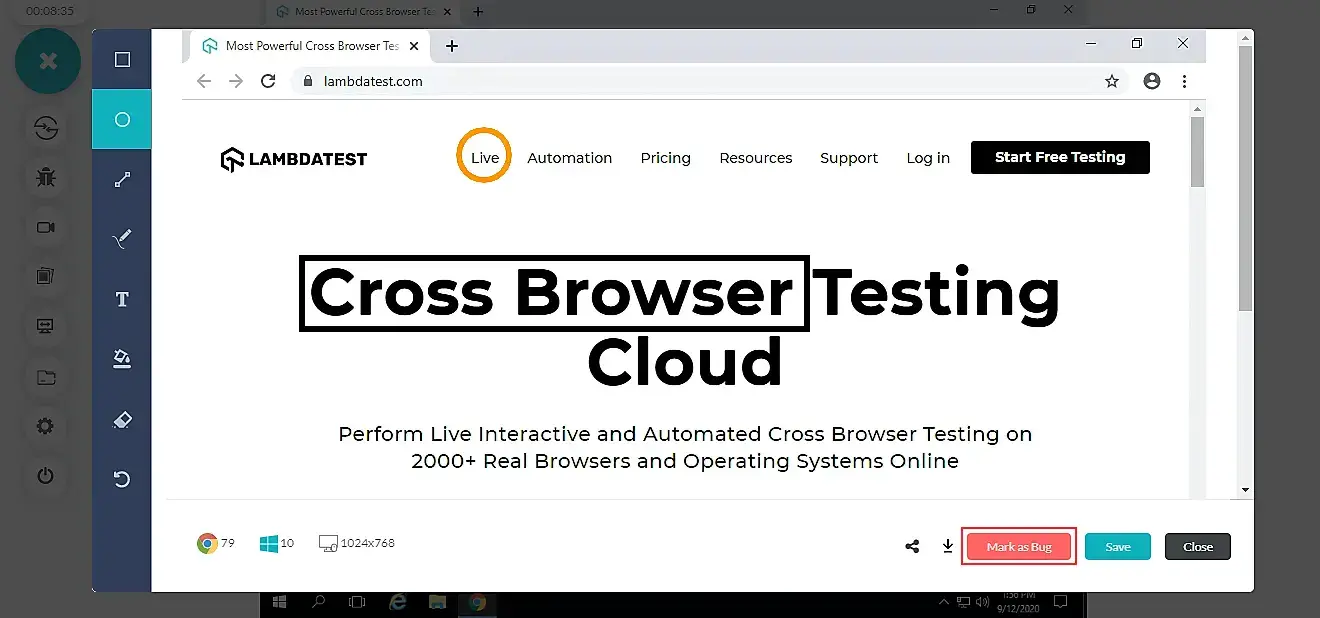
Task: Open the Pricing menu item
Action: coord(665,158)
